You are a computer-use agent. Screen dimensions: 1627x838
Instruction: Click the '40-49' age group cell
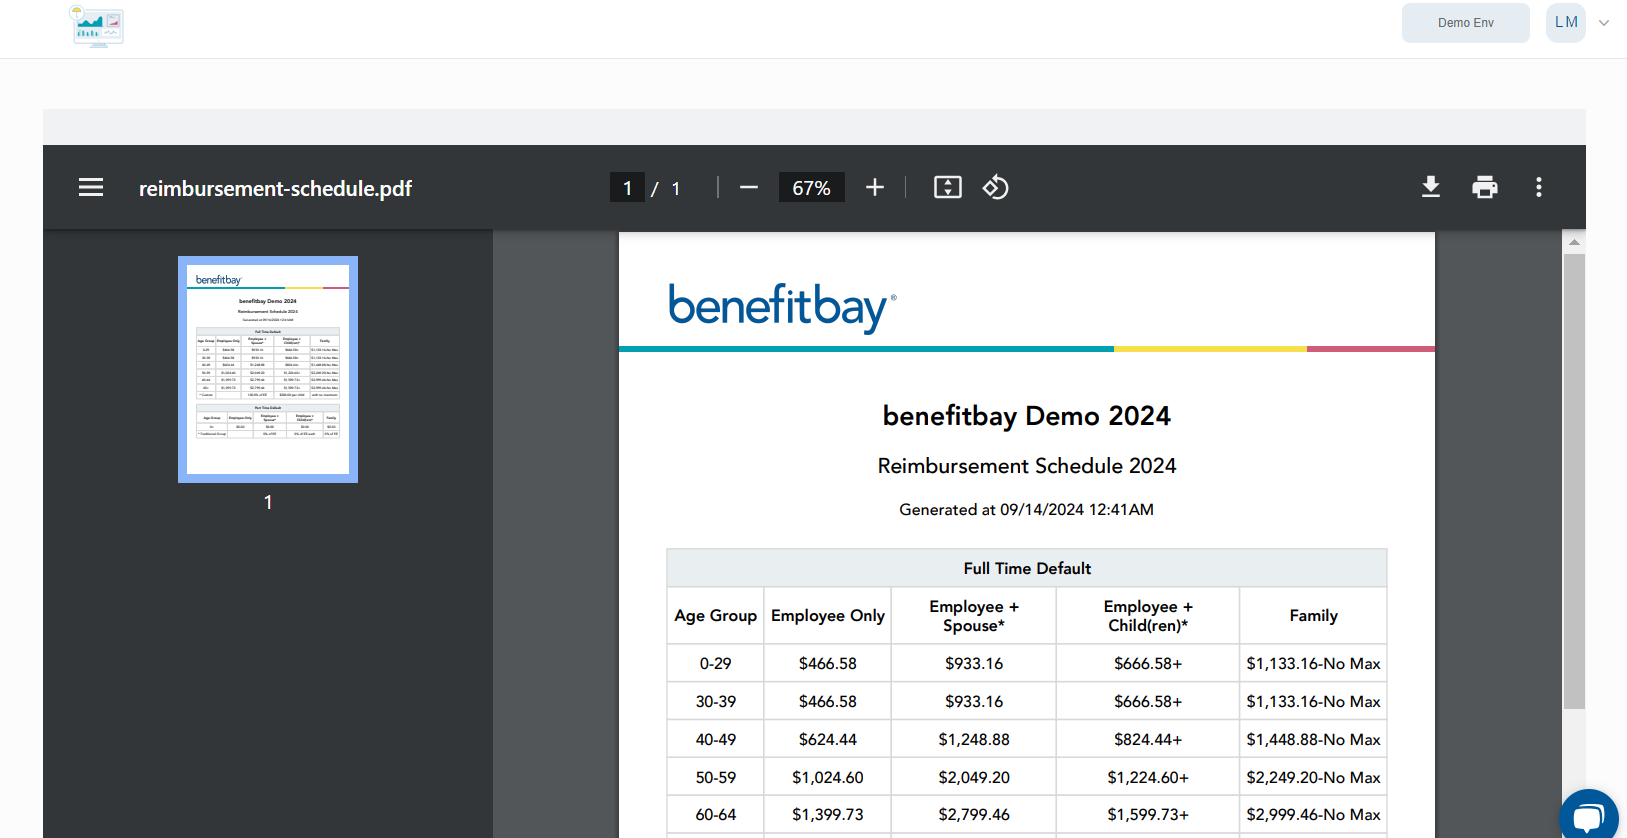715,740
